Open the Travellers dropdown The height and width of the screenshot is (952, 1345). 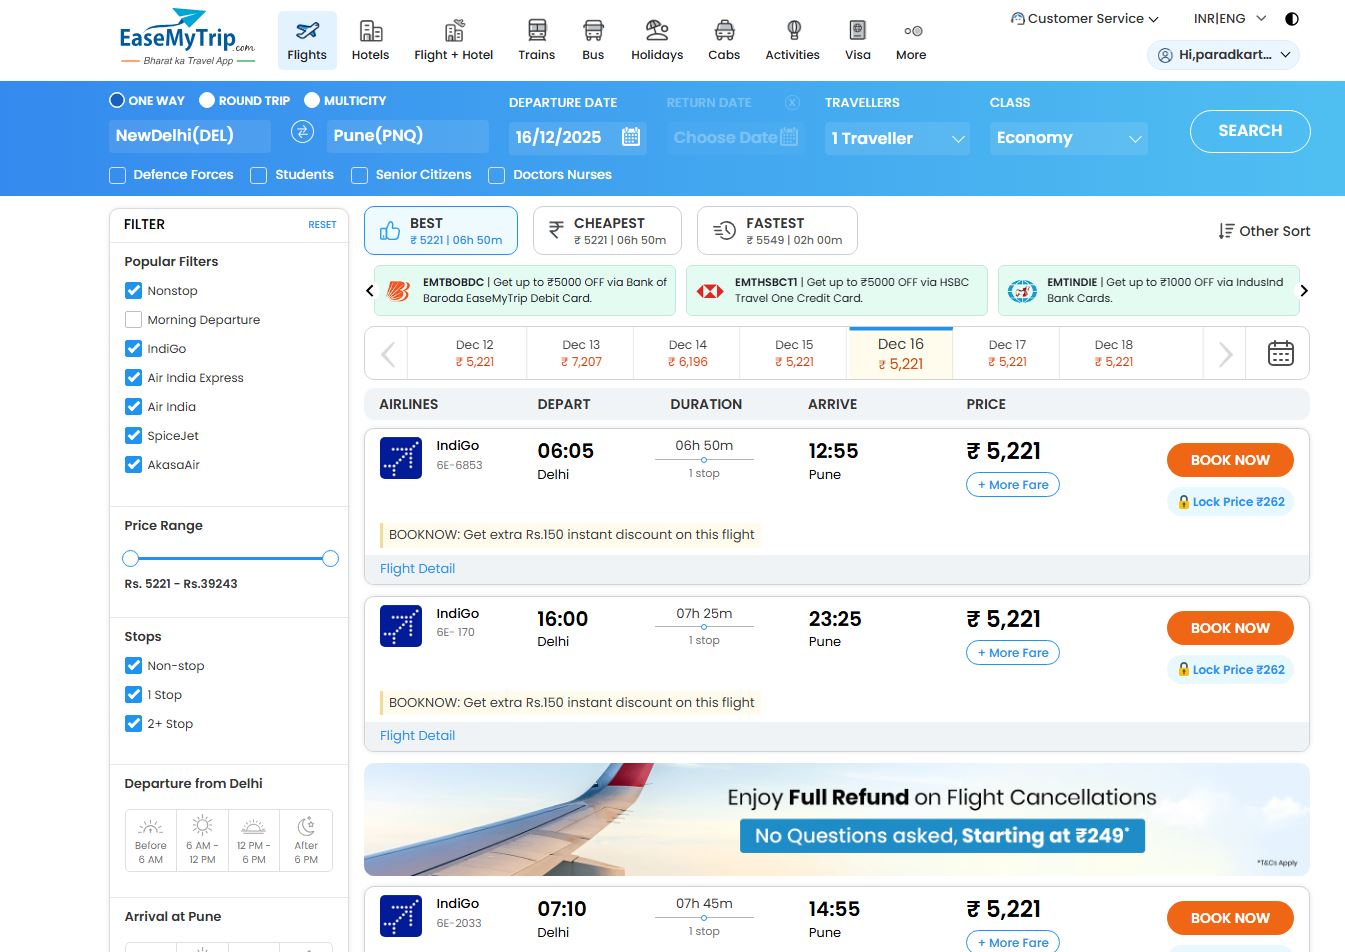[x=896, y=137]
